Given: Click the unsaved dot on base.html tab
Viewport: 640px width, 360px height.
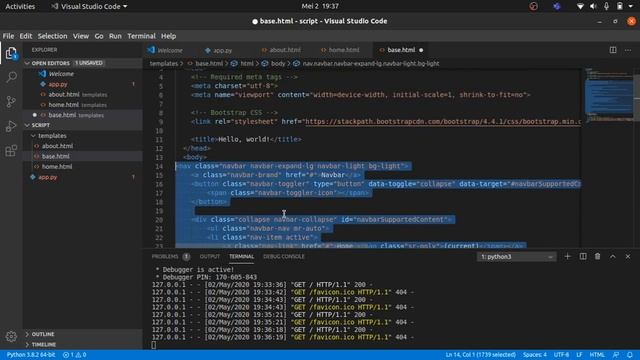Looking at the screenshot, I should point(421,50).
